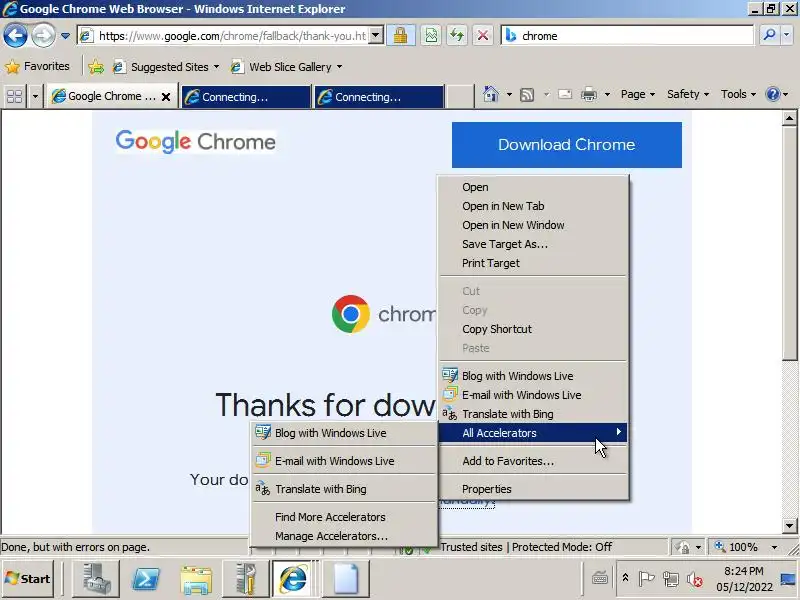800x600 pixels.
Task: Click the RSS Feeds icon
Action: pyautogui.click(x=527, y=94)
